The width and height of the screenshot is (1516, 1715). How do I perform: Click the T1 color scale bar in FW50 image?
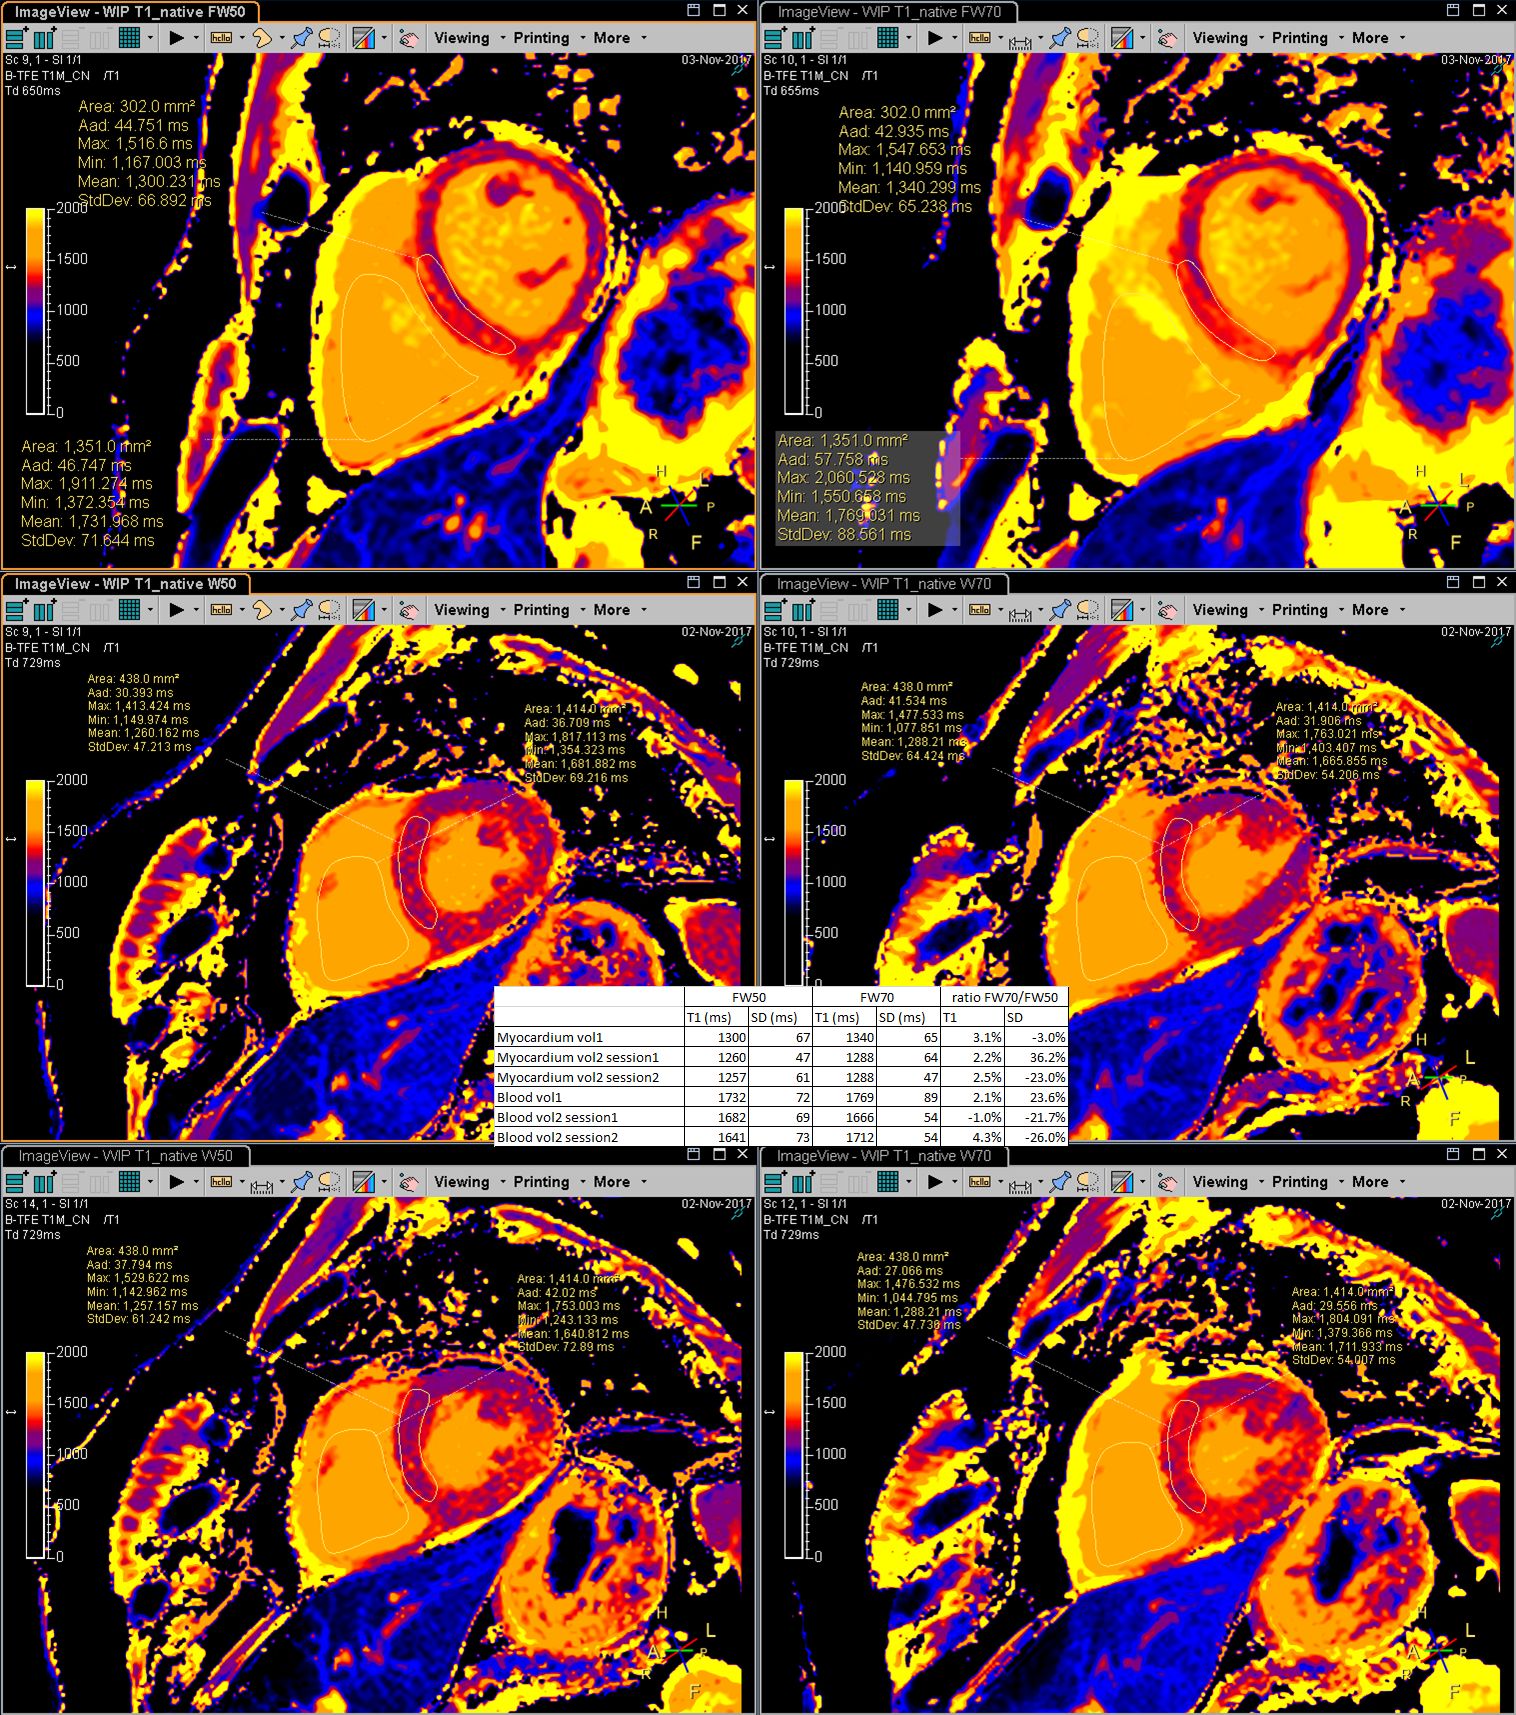click(36, 310)
